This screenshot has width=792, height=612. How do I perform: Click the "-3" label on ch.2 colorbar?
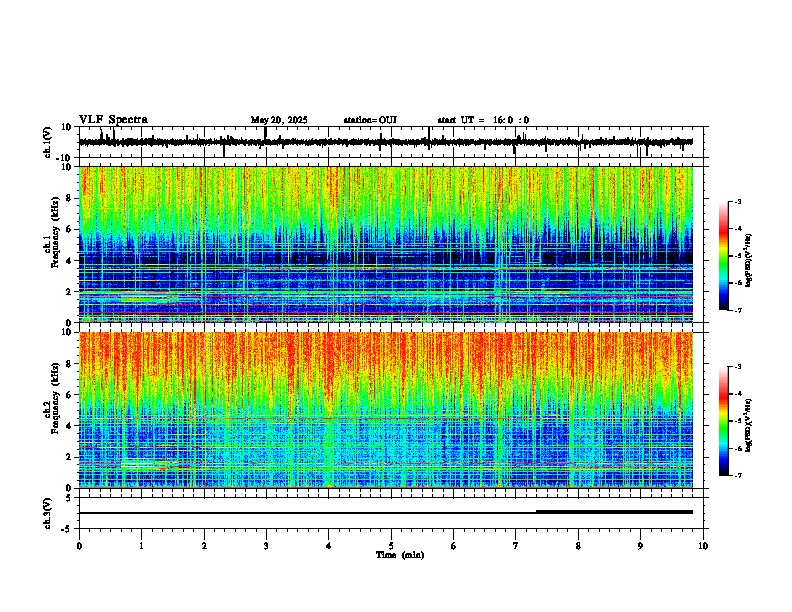[738, 367]
